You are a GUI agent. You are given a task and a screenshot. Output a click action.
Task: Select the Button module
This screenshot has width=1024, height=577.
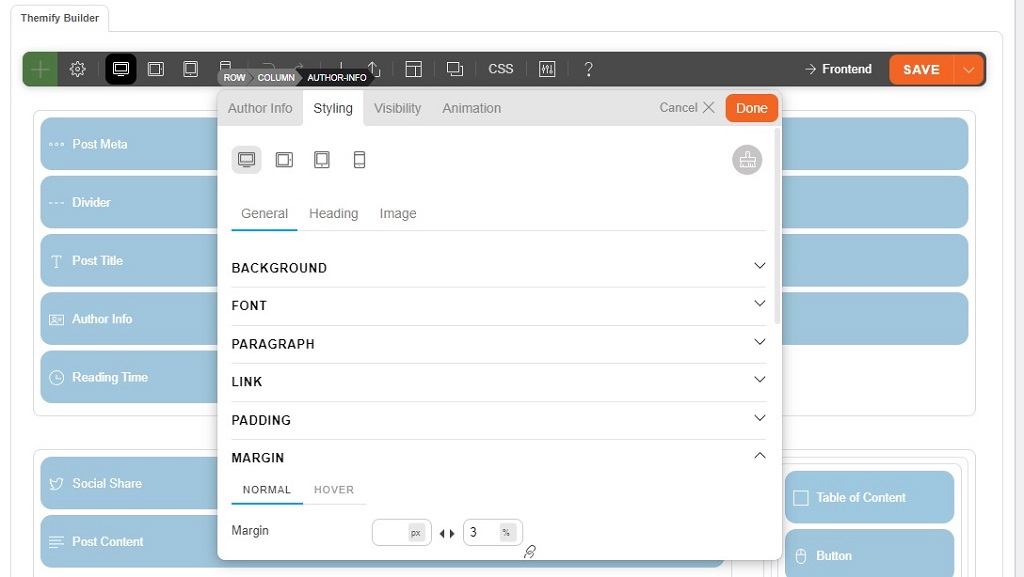pyautogui.click(x=869, y=554)
